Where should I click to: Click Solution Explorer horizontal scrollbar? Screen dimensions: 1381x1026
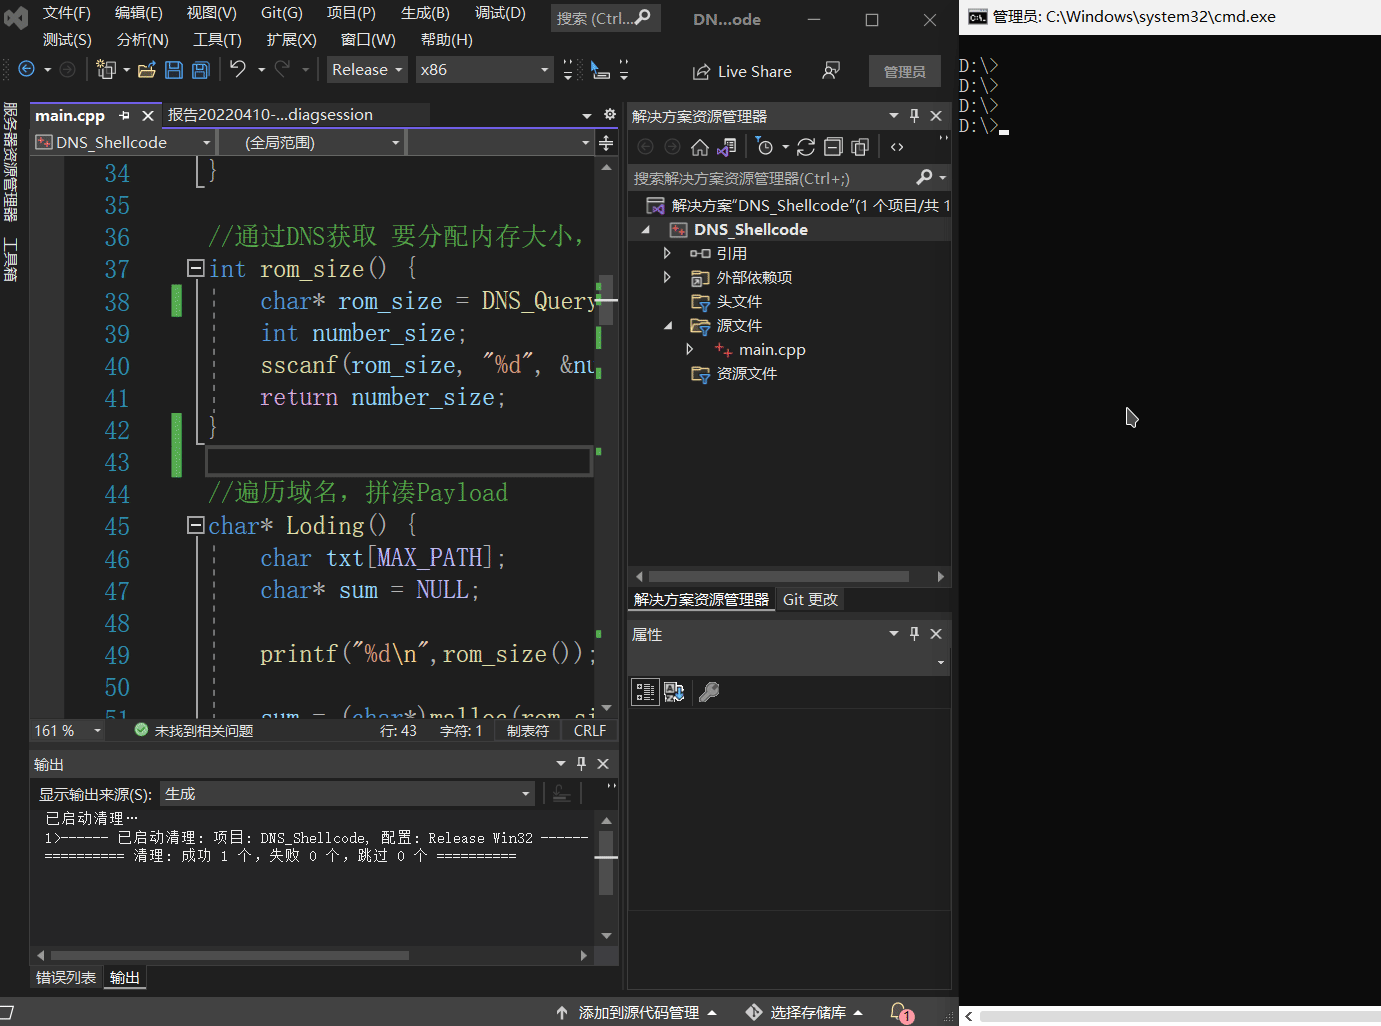click(779, 576)
